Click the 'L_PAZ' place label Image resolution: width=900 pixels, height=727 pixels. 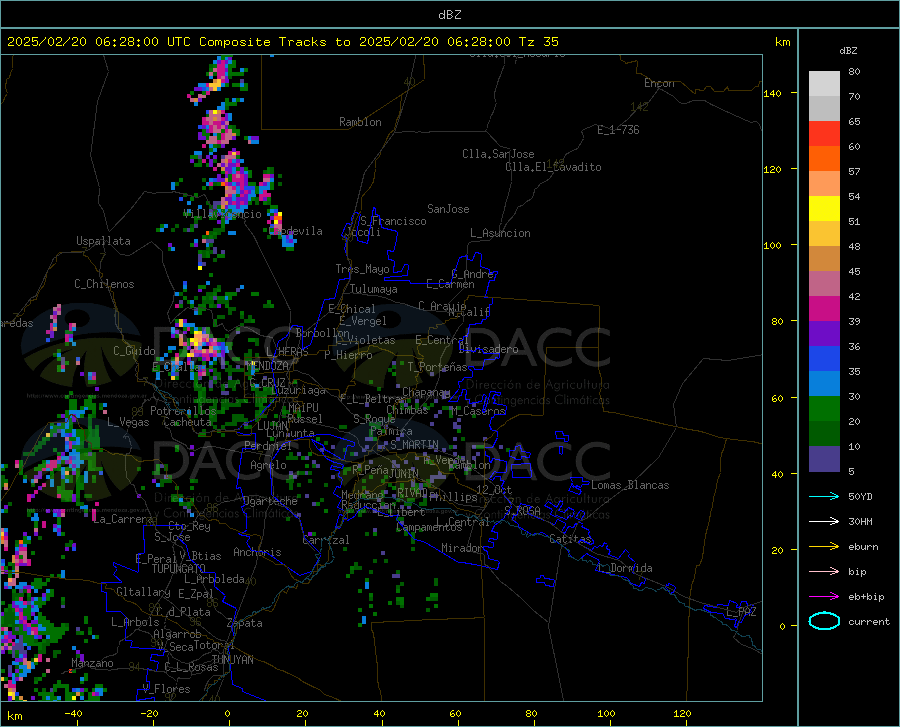pos(741,612)
